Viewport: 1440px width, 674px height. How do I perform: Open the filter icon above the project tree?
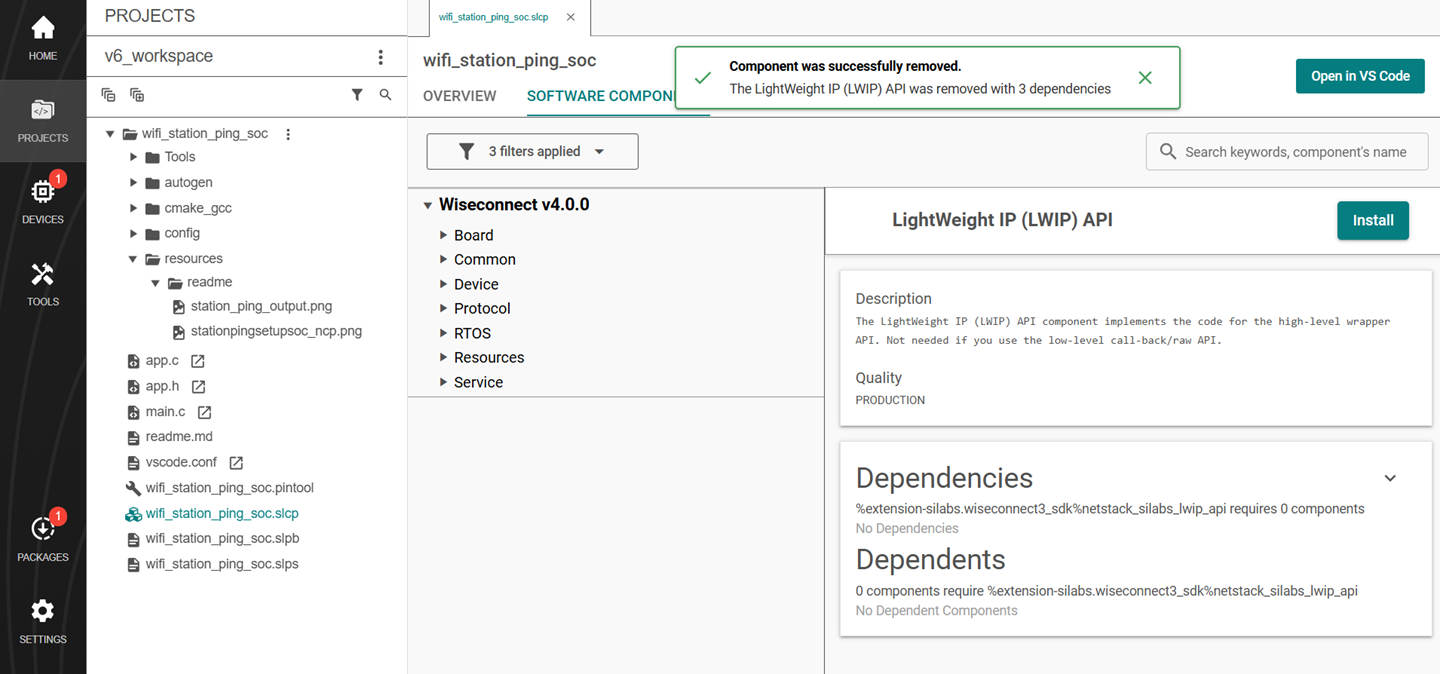point(357,94)
